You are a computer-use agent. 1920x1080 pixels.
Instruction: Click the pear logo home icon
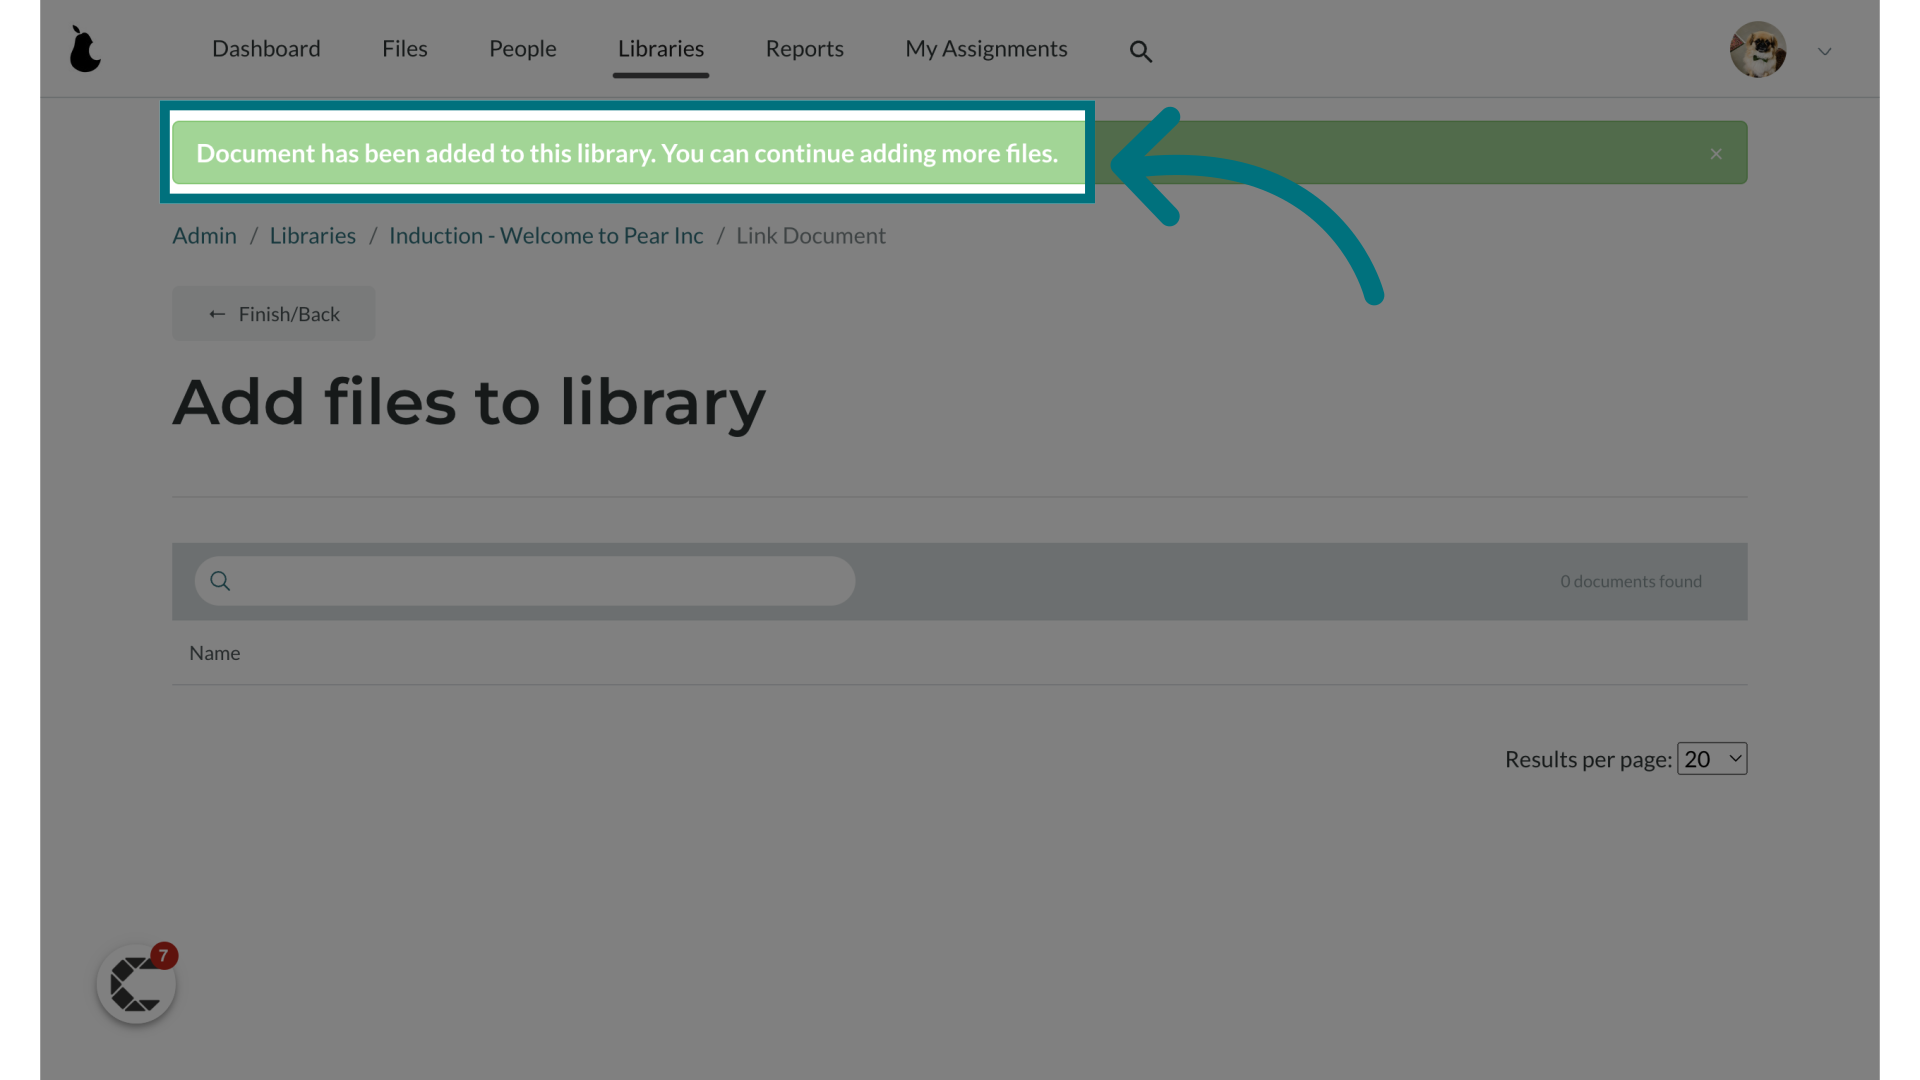click(85, 49)
